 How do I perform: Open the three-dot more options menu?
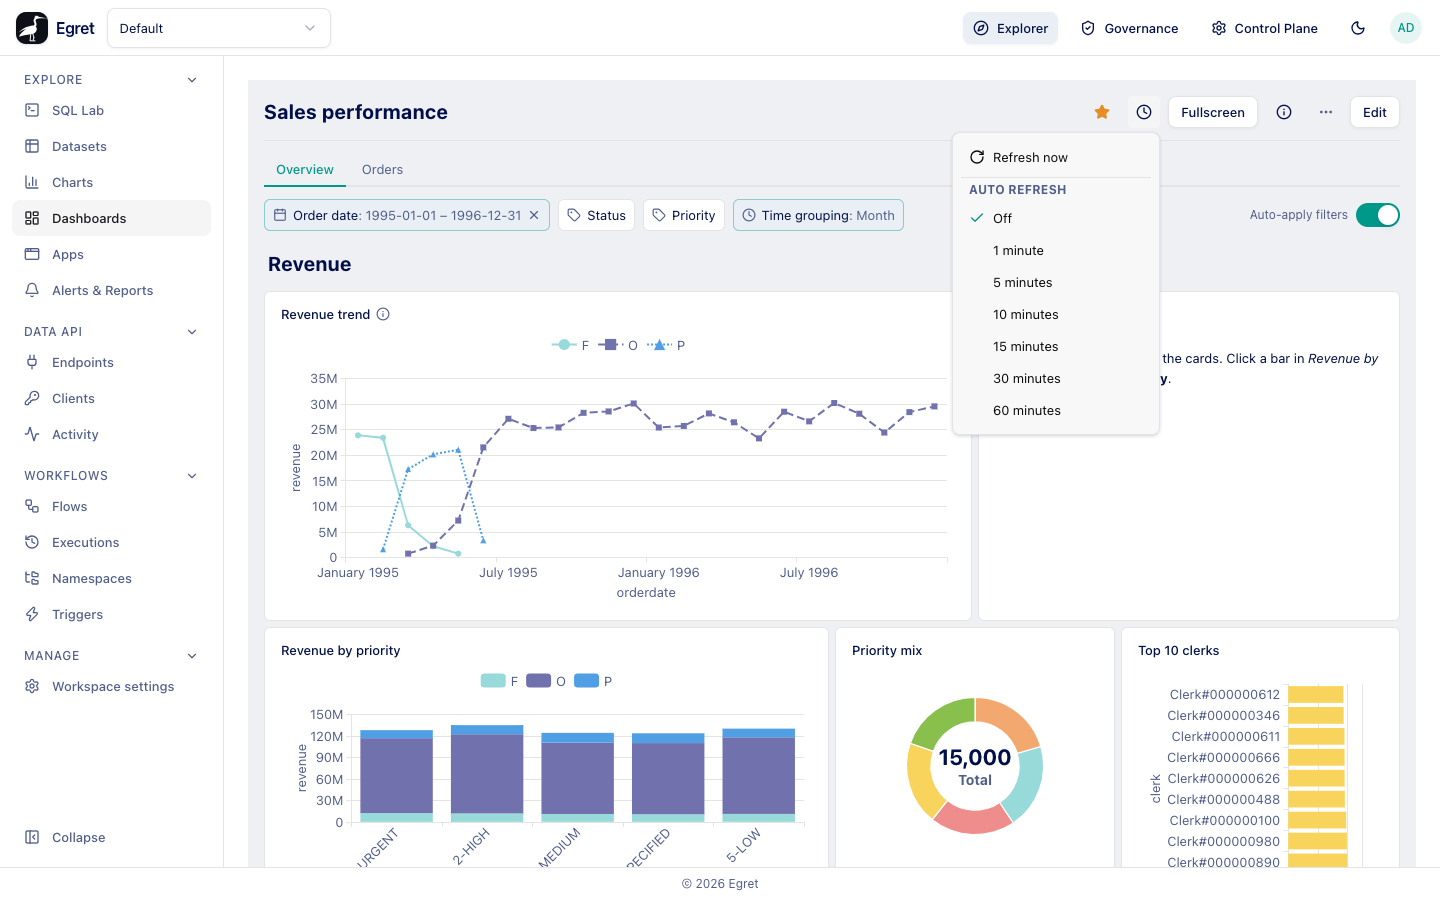click(1326, 112)
